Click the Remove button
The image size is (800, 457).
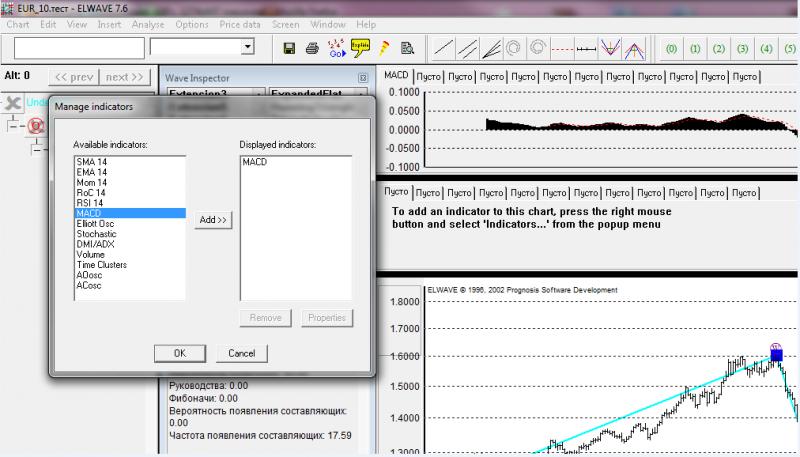[x=265, y=318]
